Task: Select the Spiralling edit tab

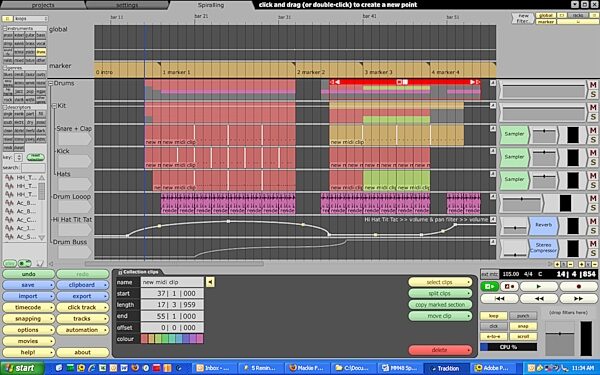Action: point(211,5)
